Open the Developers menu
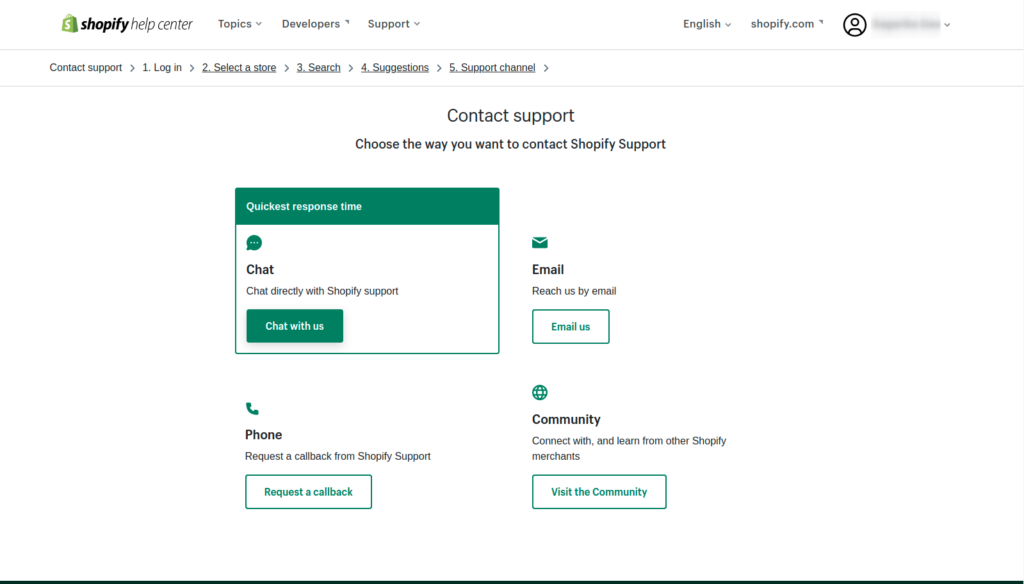Screen dimensions: 1024x584 click(314, 23)
